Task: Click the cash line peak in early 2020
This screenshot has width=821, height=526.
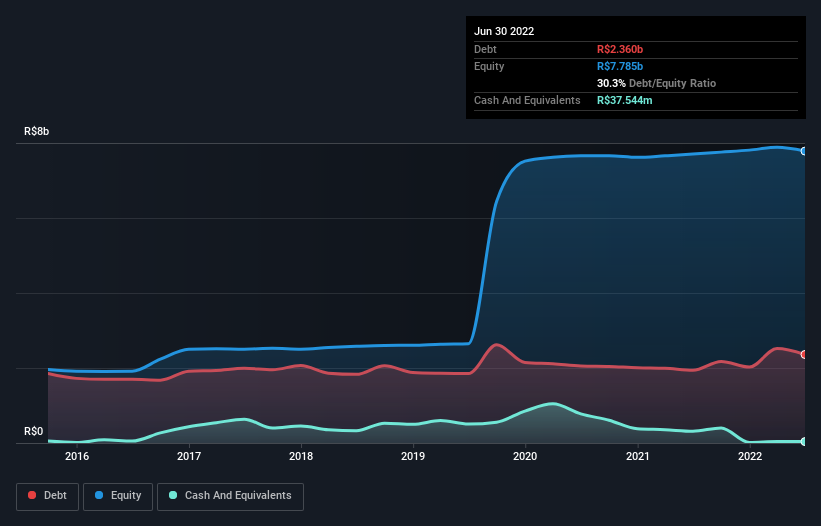Action: pos(553,404)
